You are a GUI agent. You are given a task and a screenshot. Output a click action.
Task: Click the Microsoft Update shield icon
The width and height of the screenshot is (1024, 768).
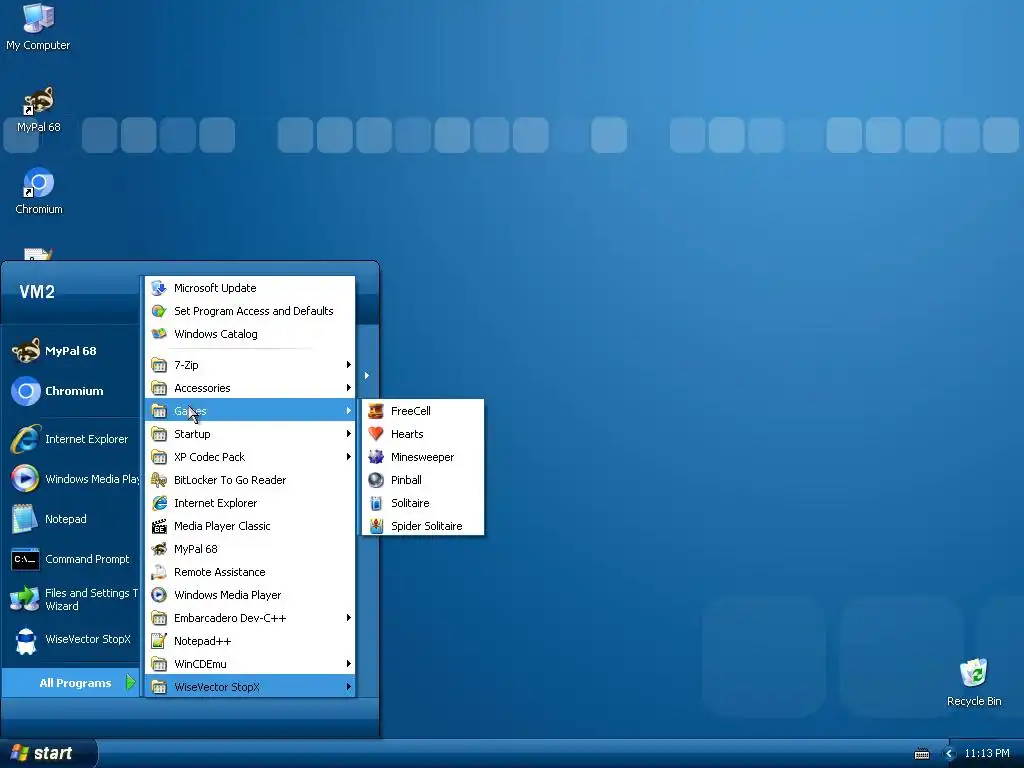coord(159,288)
